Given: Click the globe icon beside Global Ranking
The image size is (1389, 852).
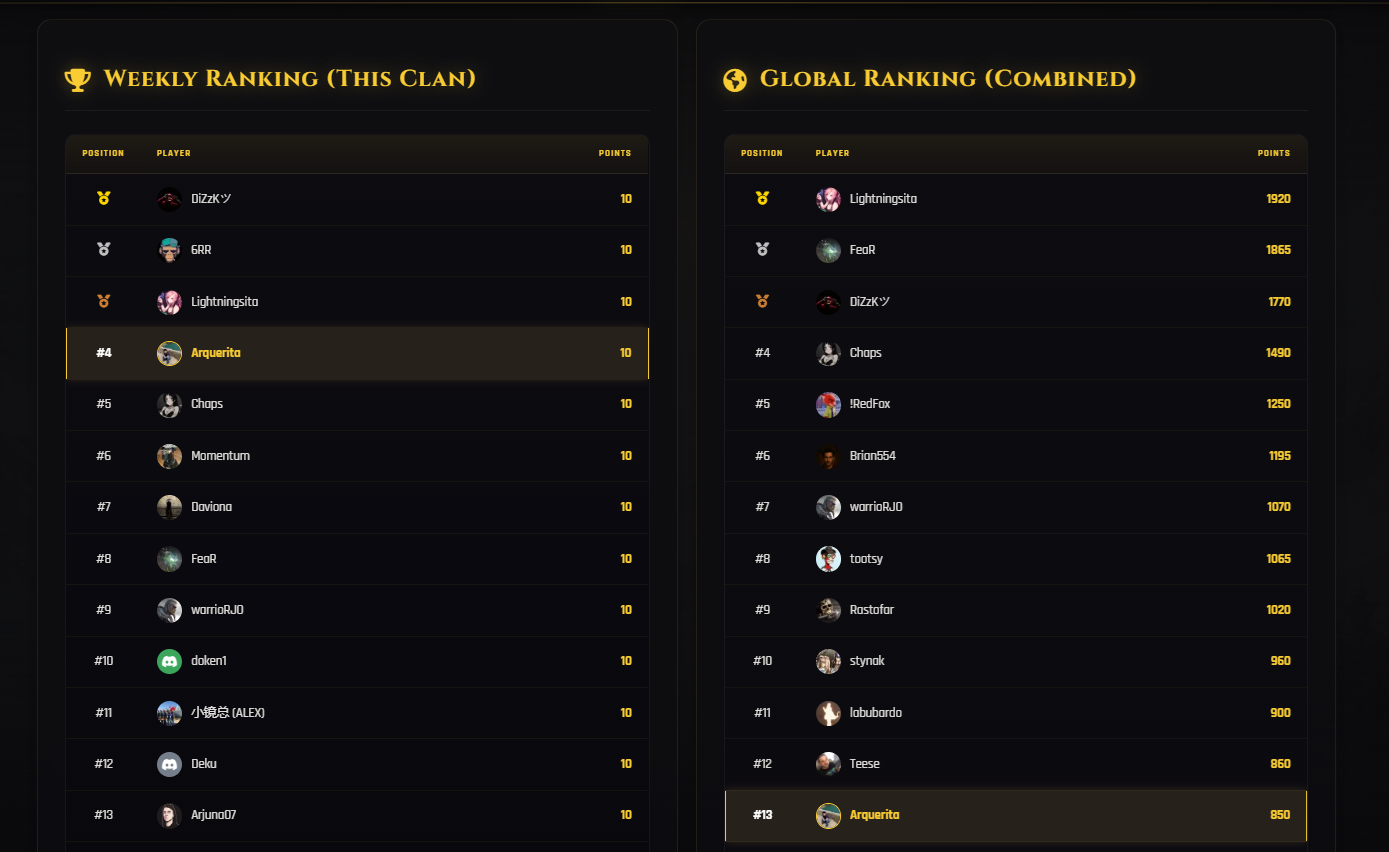Looking at the screenshot, I should tap(735, 79).
